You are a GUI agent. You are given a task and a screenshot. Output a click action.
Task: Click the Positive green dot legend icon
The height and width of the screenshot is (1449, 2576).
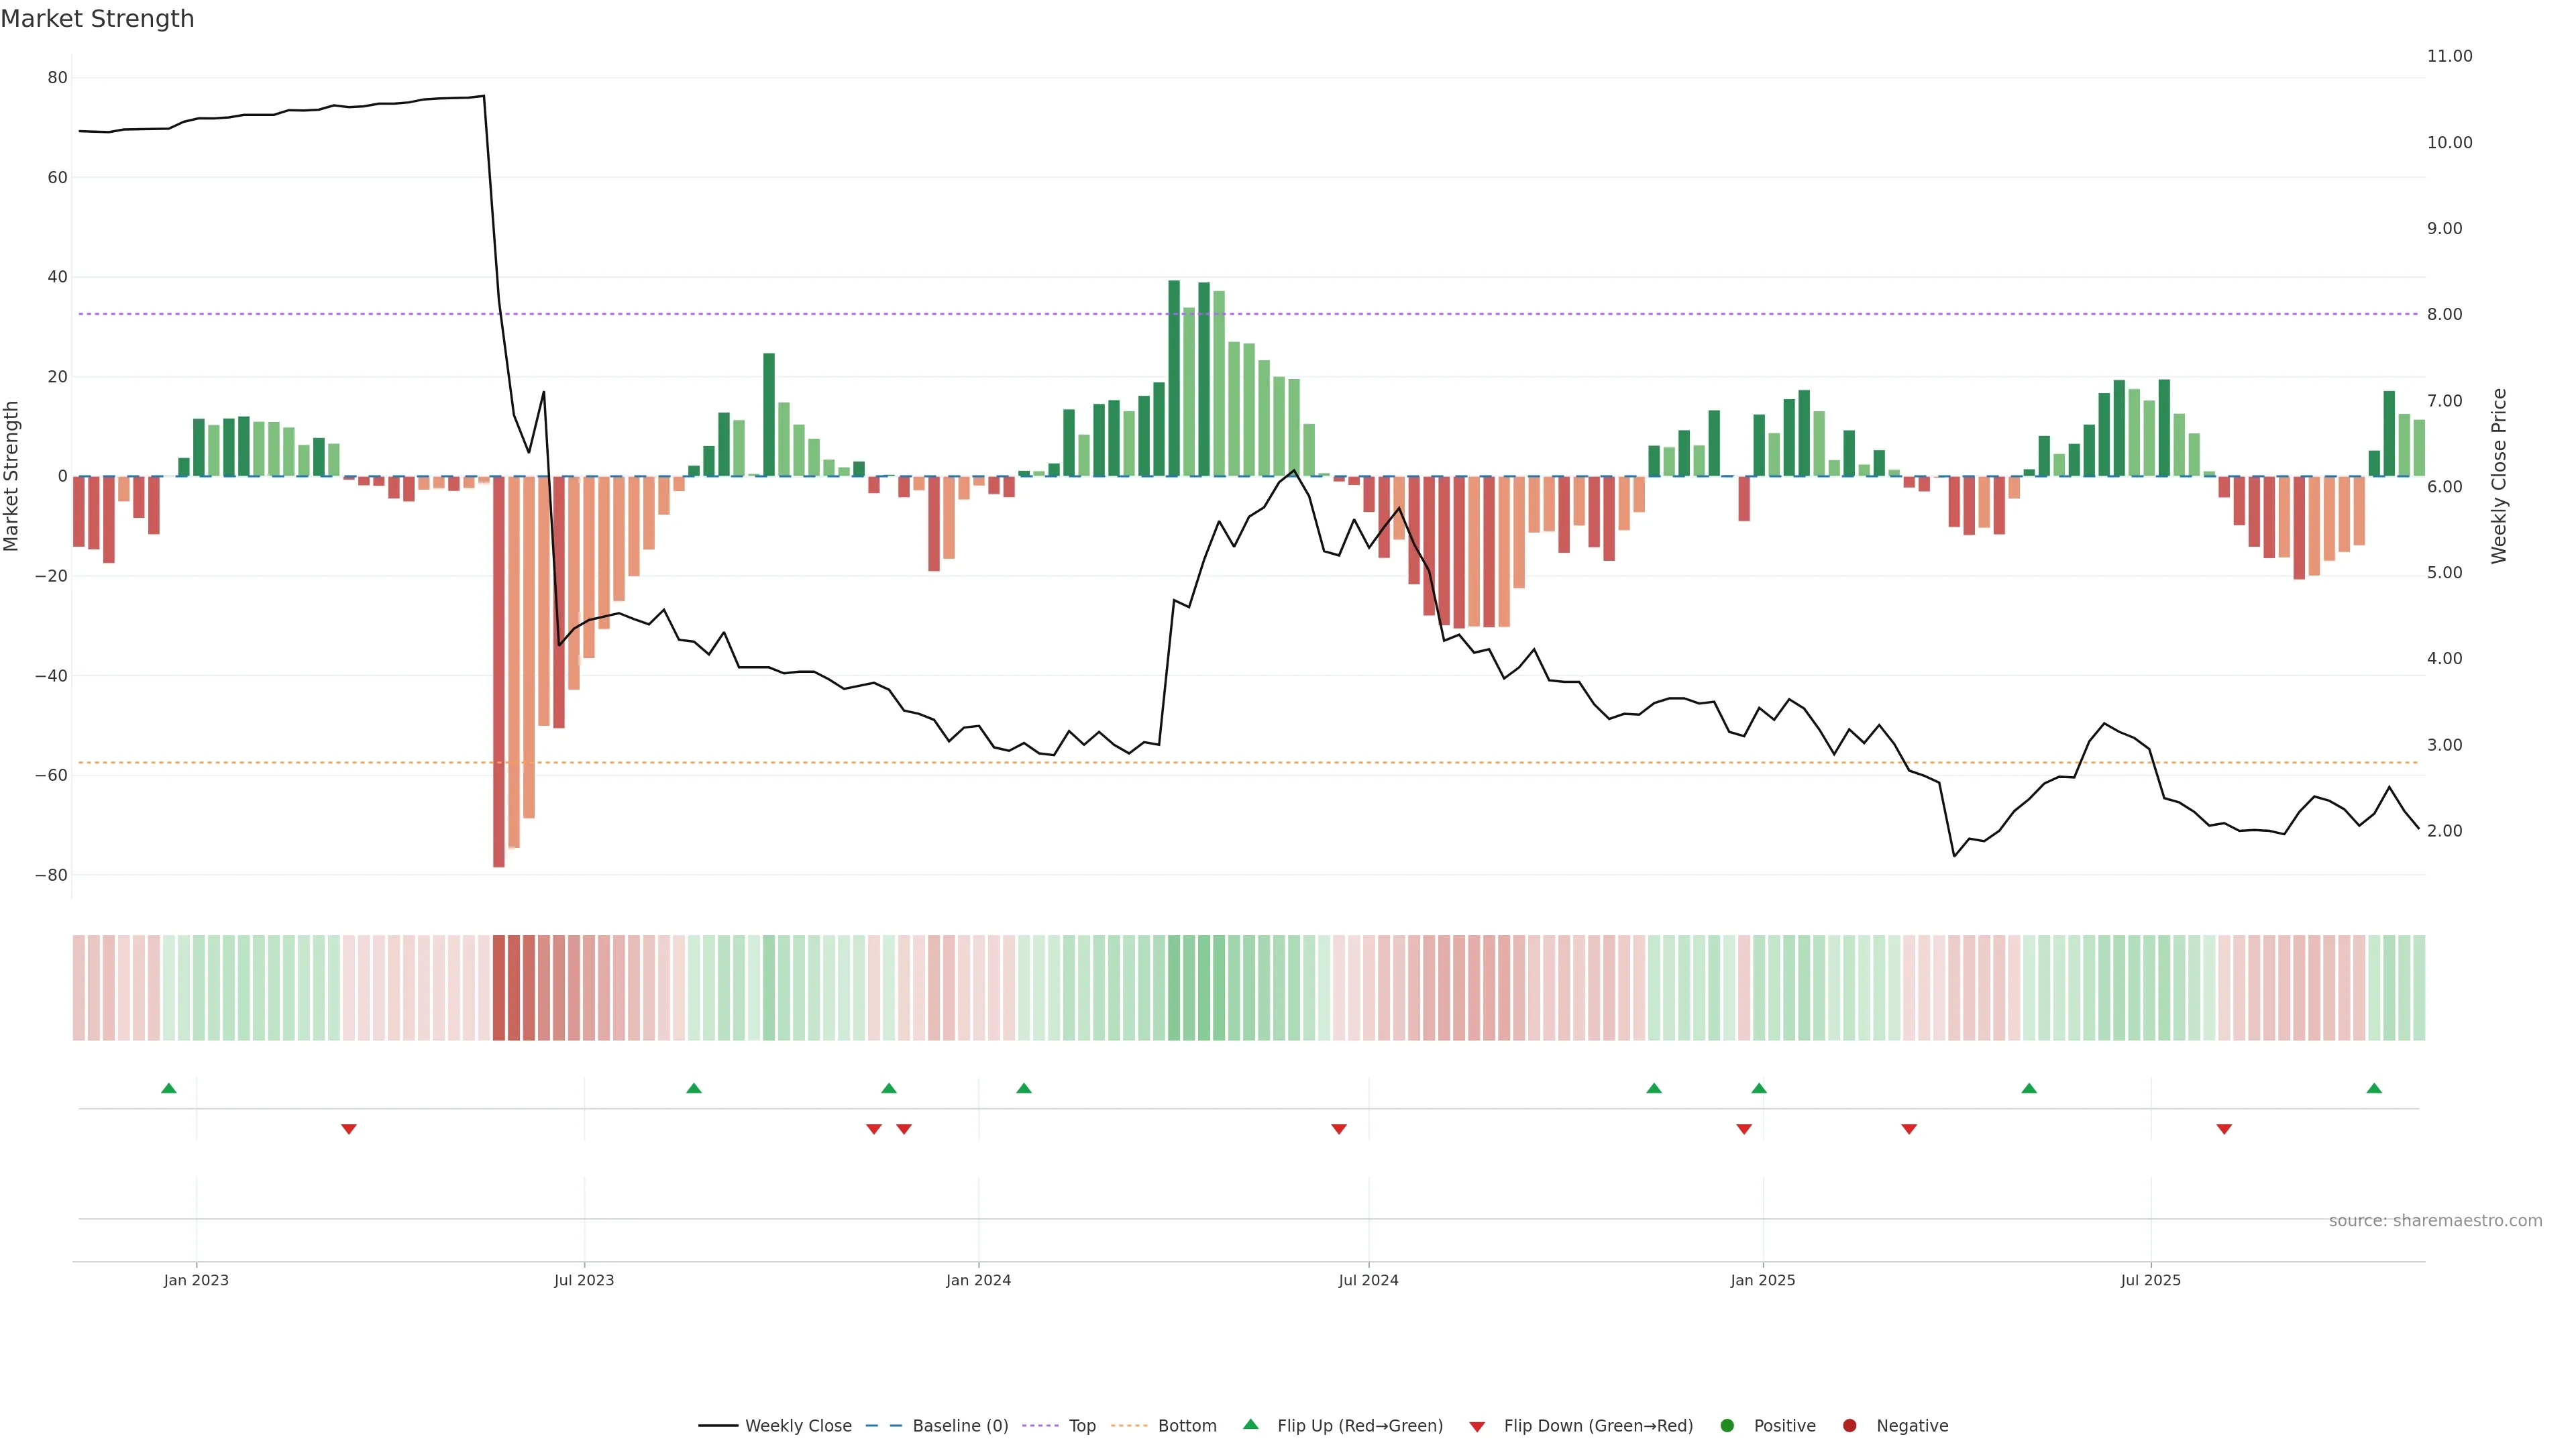tap(1727, 1426)
